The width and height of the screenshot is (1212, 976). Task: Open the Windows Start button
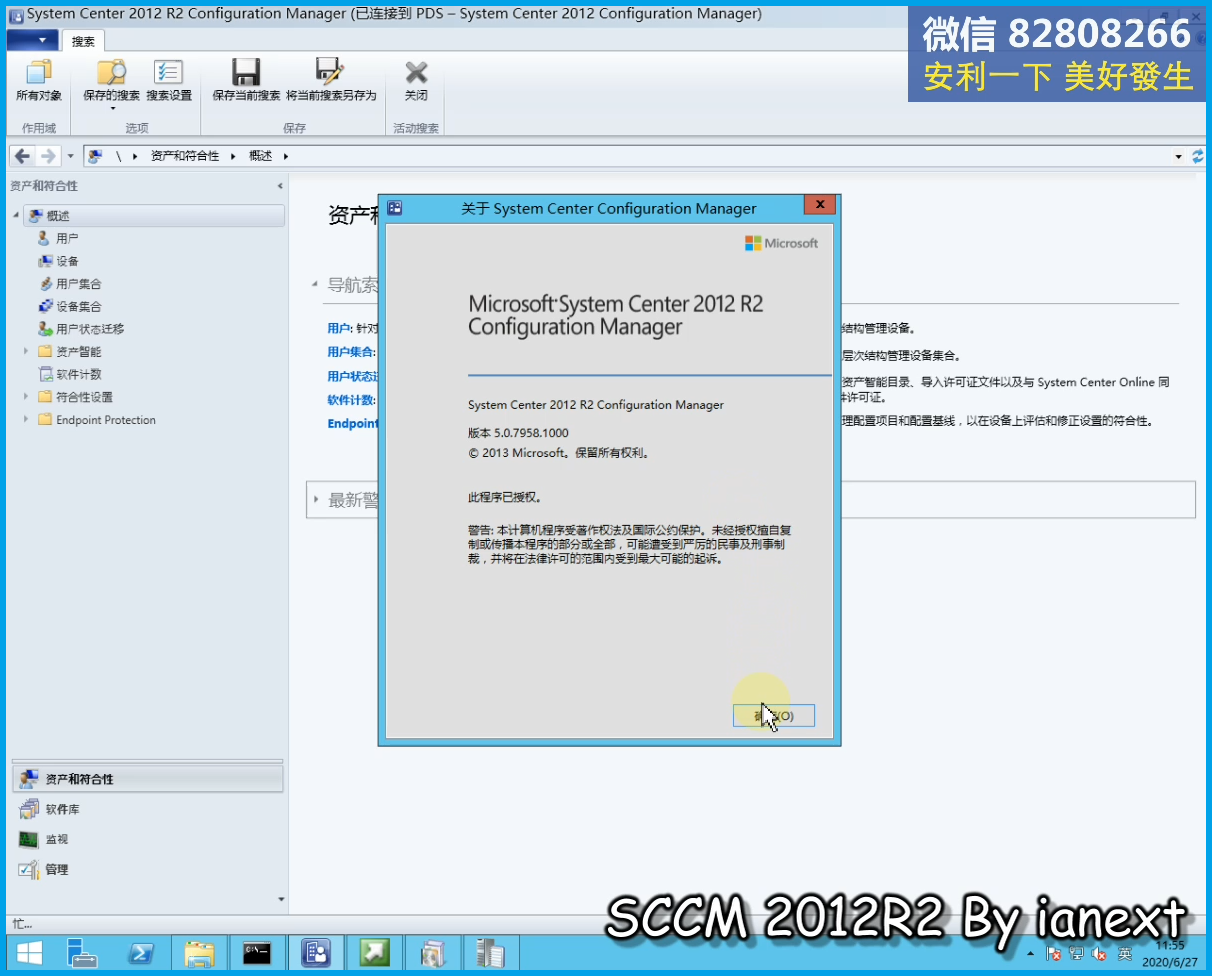(x=28, y=953)
